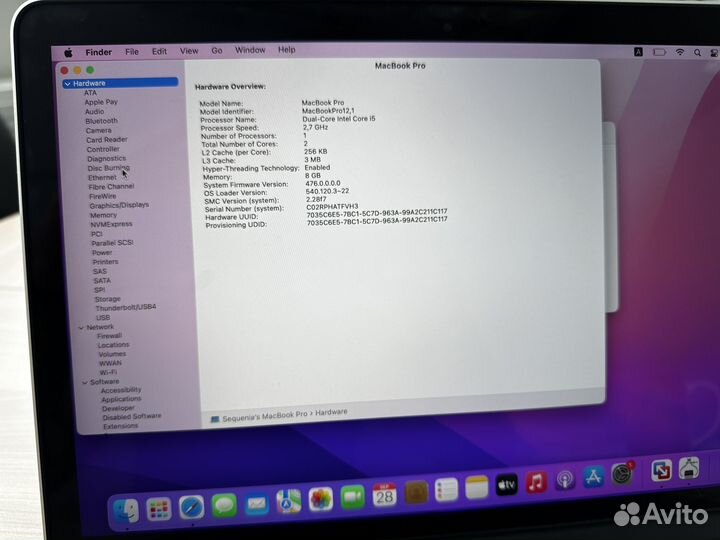Select Ethernet in the sidebar
Screen dimensions: 720x540
[x=102, y=177]
